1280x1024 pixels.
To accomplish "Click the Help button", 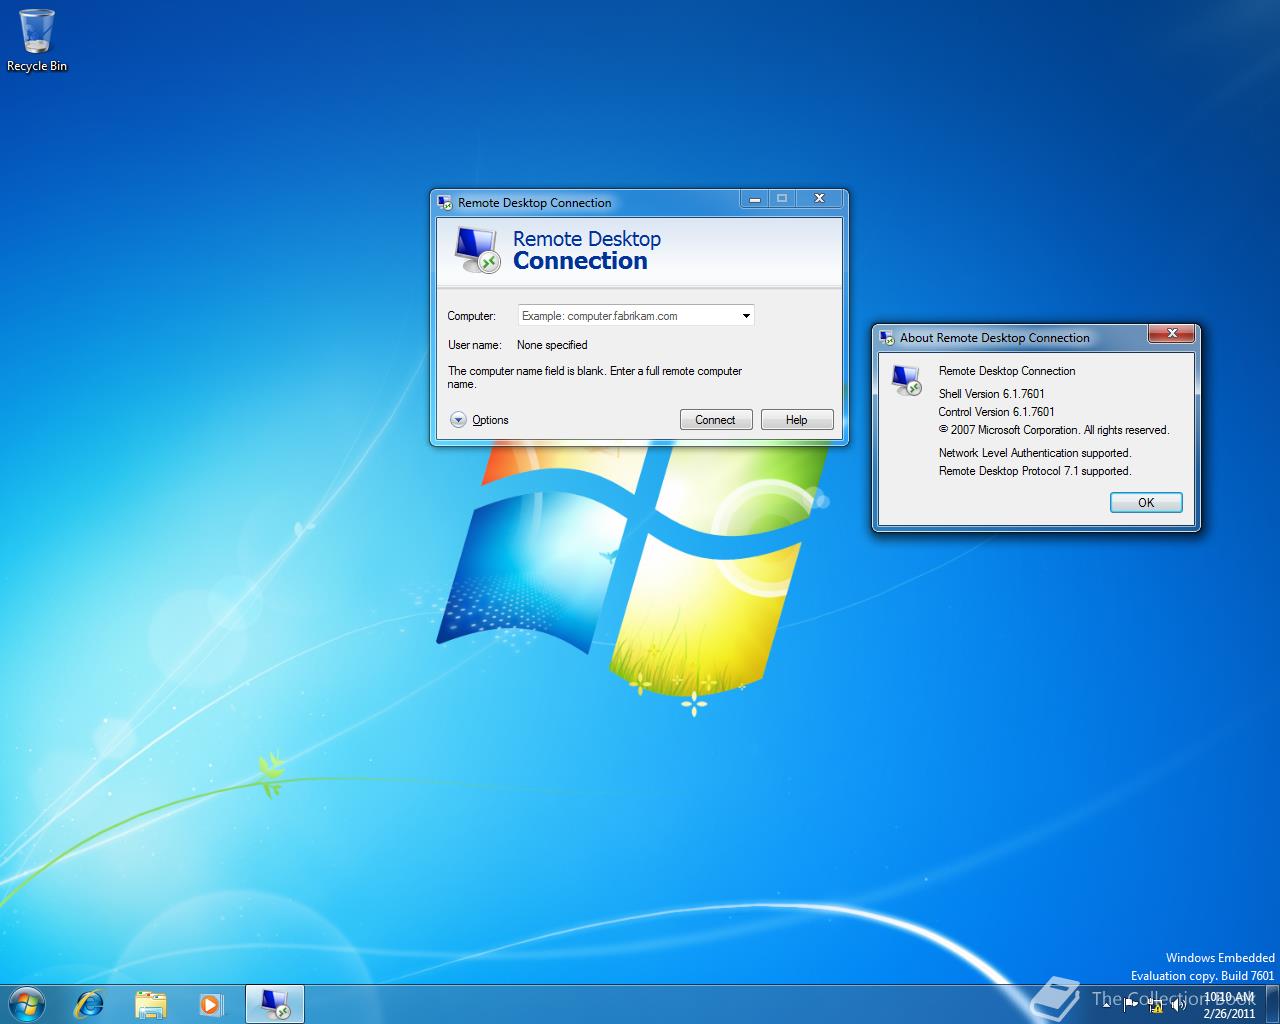I will coord(797,420).
